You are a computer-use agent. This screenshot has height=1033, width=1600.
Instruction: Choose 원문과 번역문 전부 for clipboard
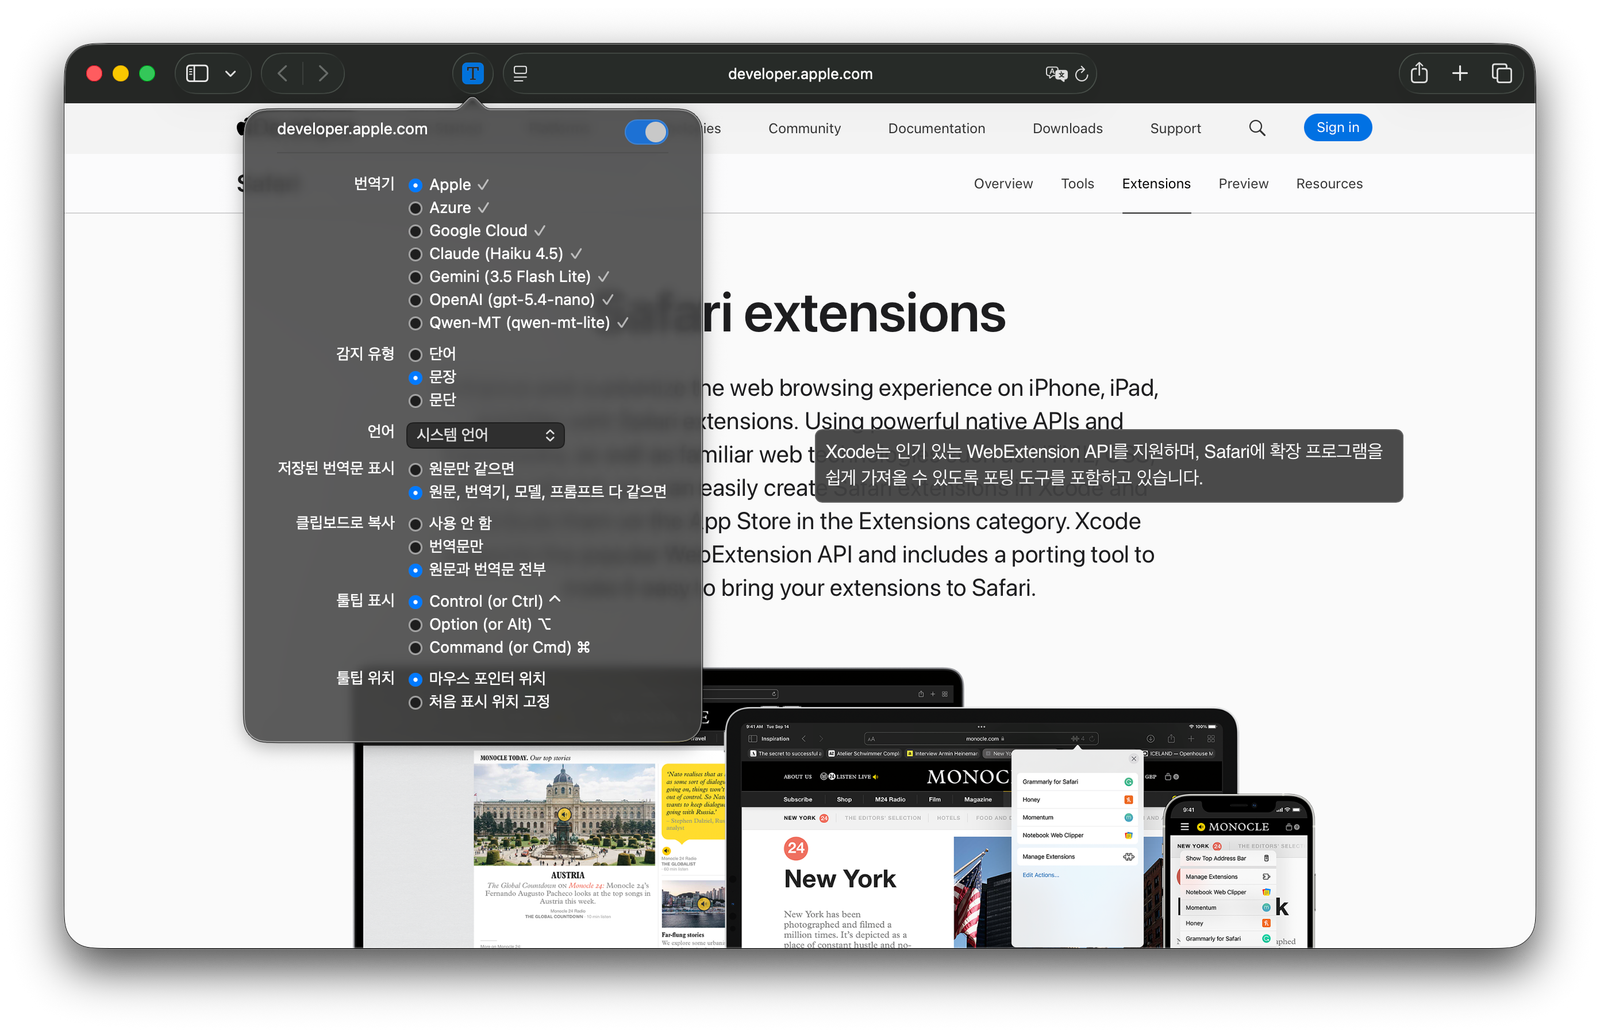477,569
